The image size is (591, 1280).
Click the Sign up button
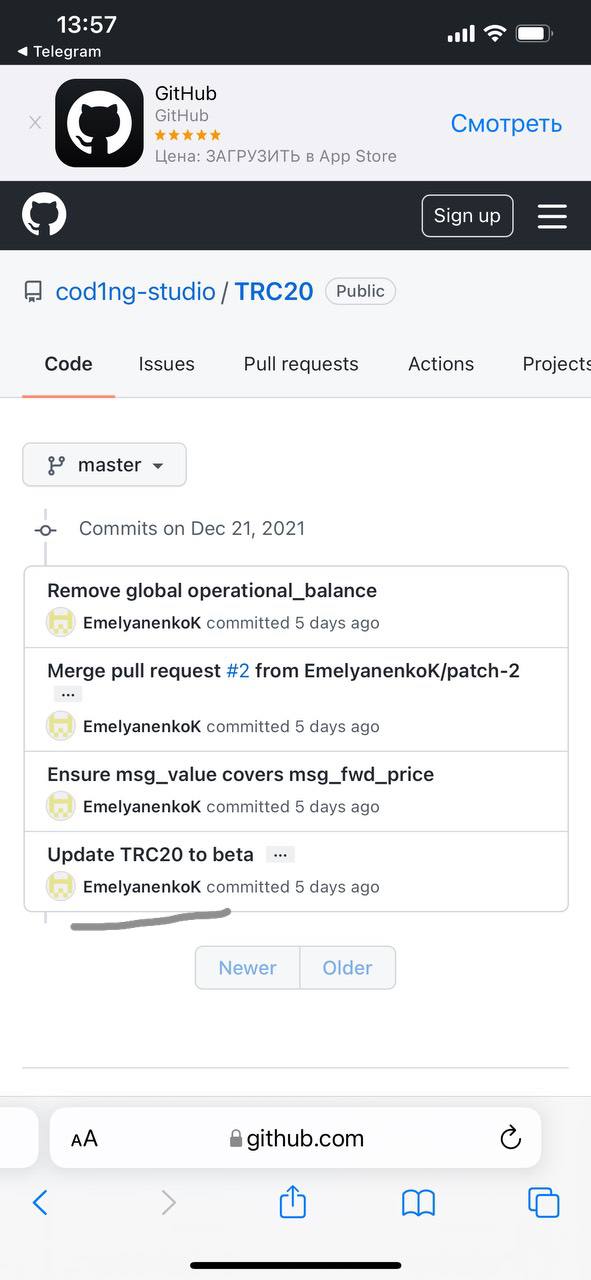coord(467,216)
